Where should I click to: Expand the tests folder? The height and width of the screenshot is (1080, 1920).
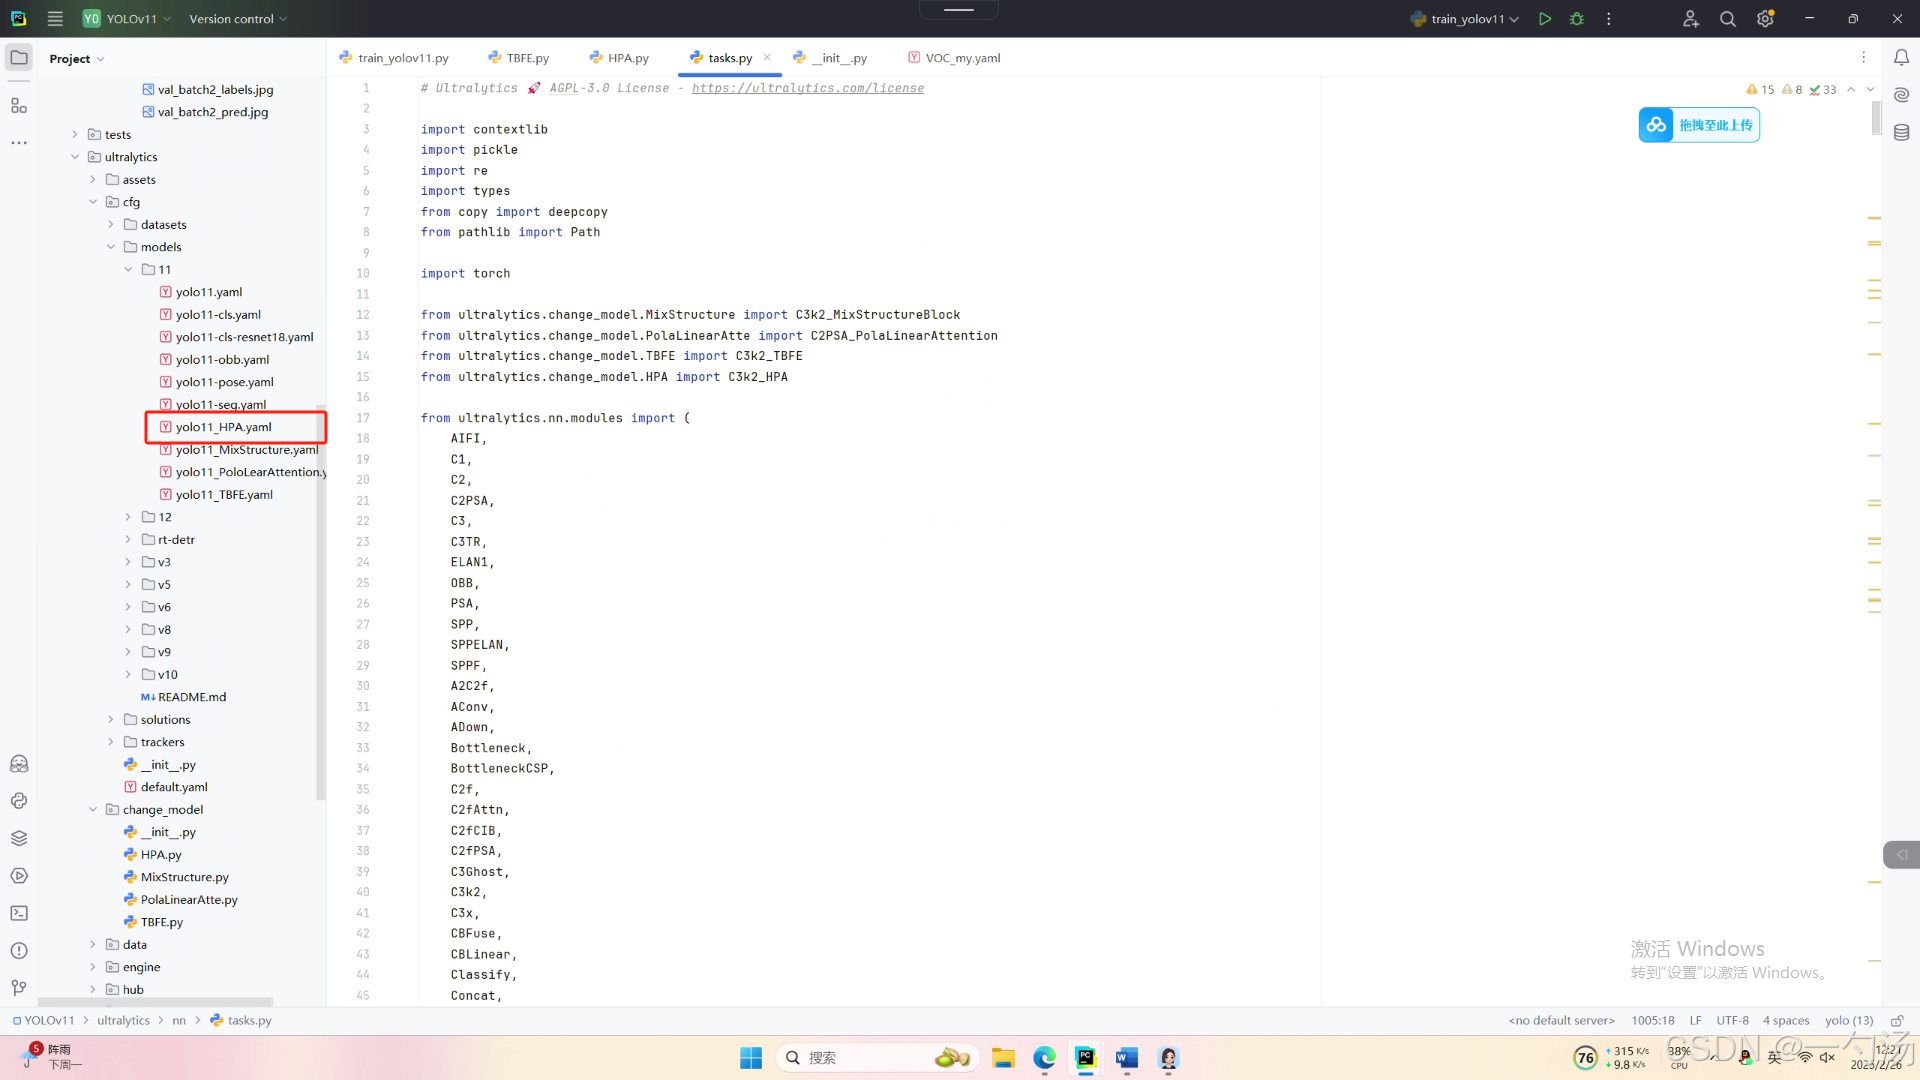coord(75,134)
